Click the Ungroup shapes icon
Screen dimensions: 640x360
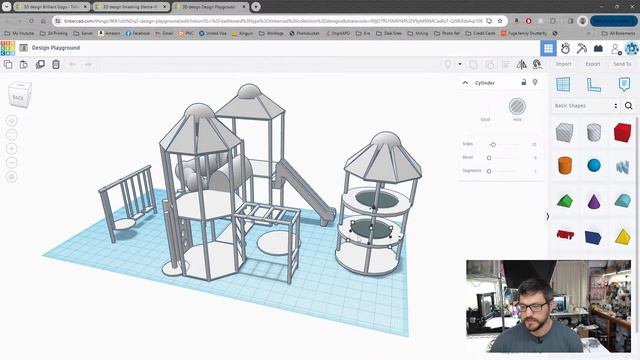point(489,64)
